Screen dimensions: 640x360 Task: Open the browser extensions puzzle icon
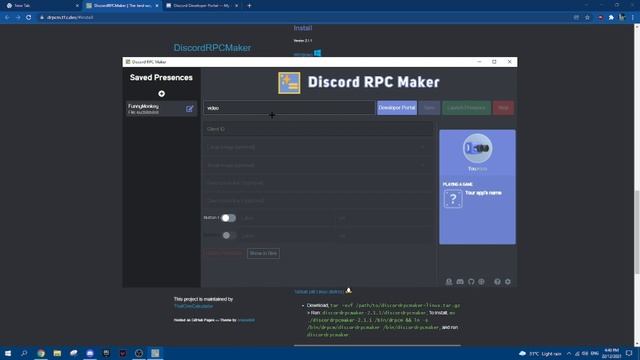pos(611,18)
